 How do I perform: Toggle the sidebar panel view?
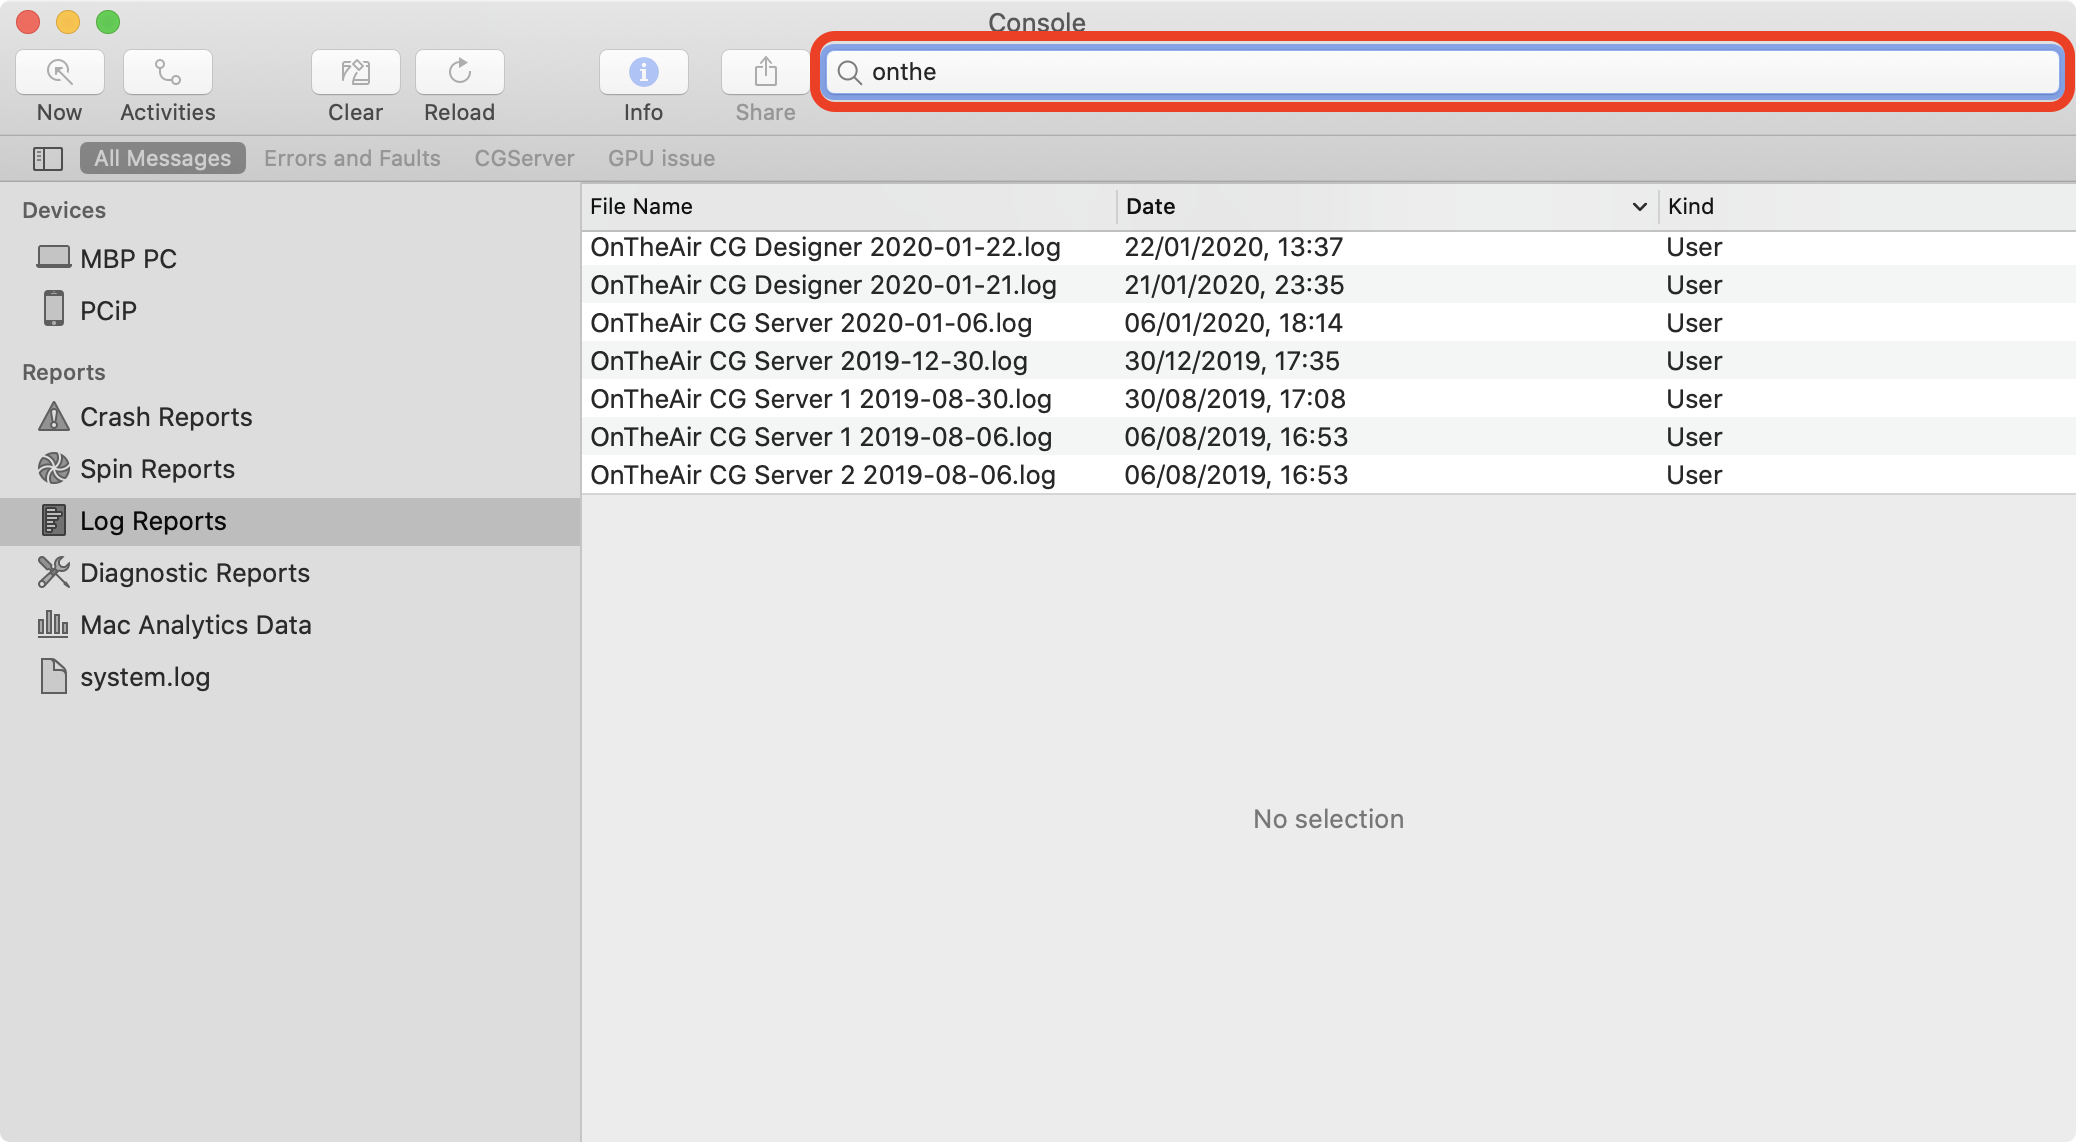[x=49, y=158]
